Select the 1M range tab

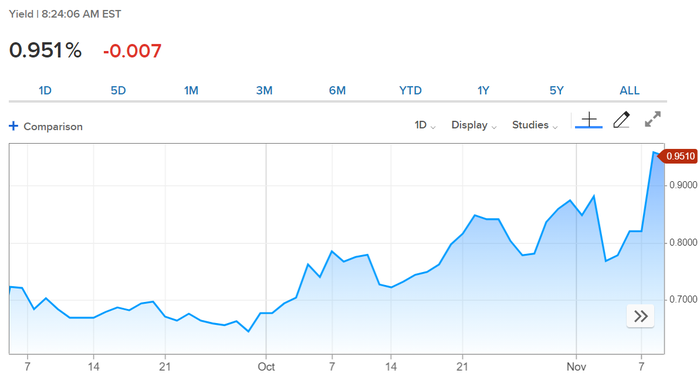pos(191,91)
